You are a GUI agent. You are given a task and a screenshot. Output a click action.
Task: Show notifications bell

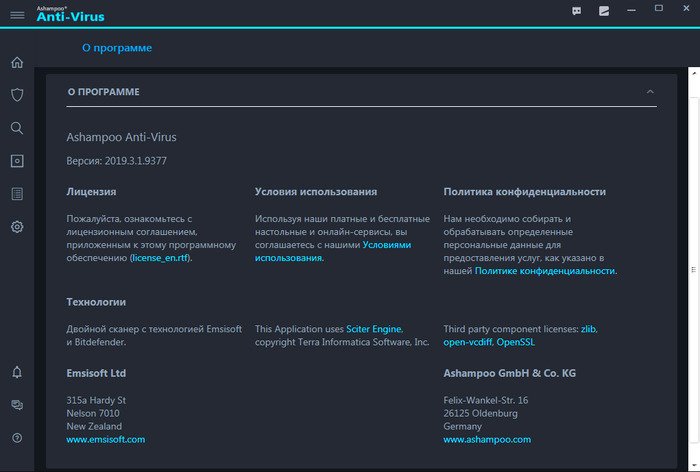click(17, 372)
